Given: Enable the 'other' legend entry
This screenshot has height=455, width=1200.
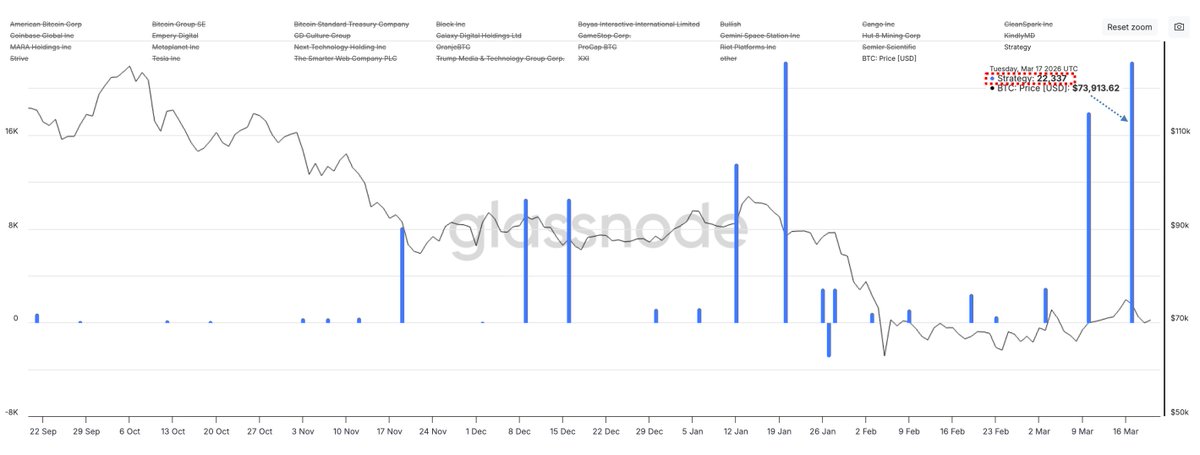Looking at the screenshot, I should pos(729,59).
